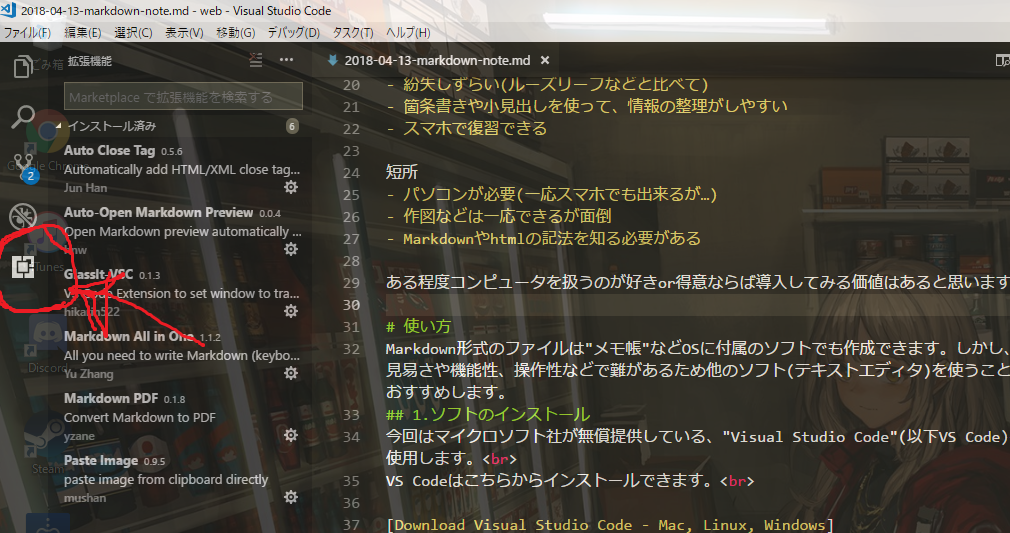
Task: Click line number 30 in the gutter
Action: tap(351, 305)
